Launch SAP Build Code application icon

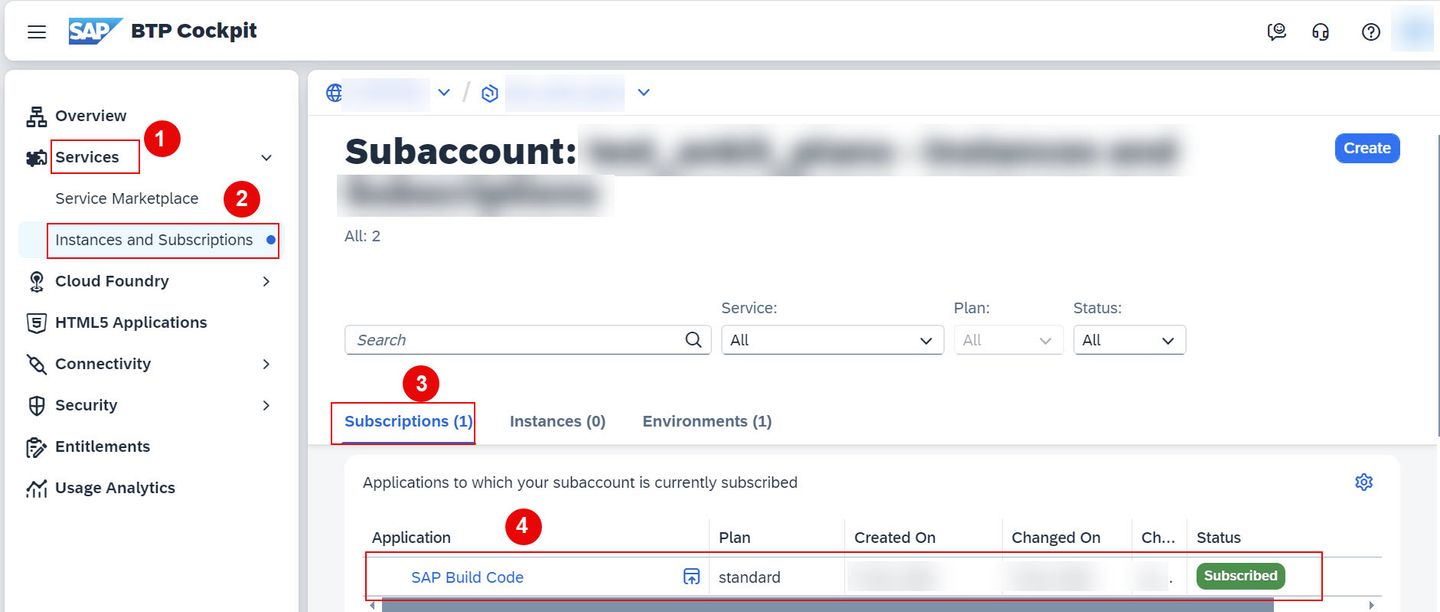[691, 577]
